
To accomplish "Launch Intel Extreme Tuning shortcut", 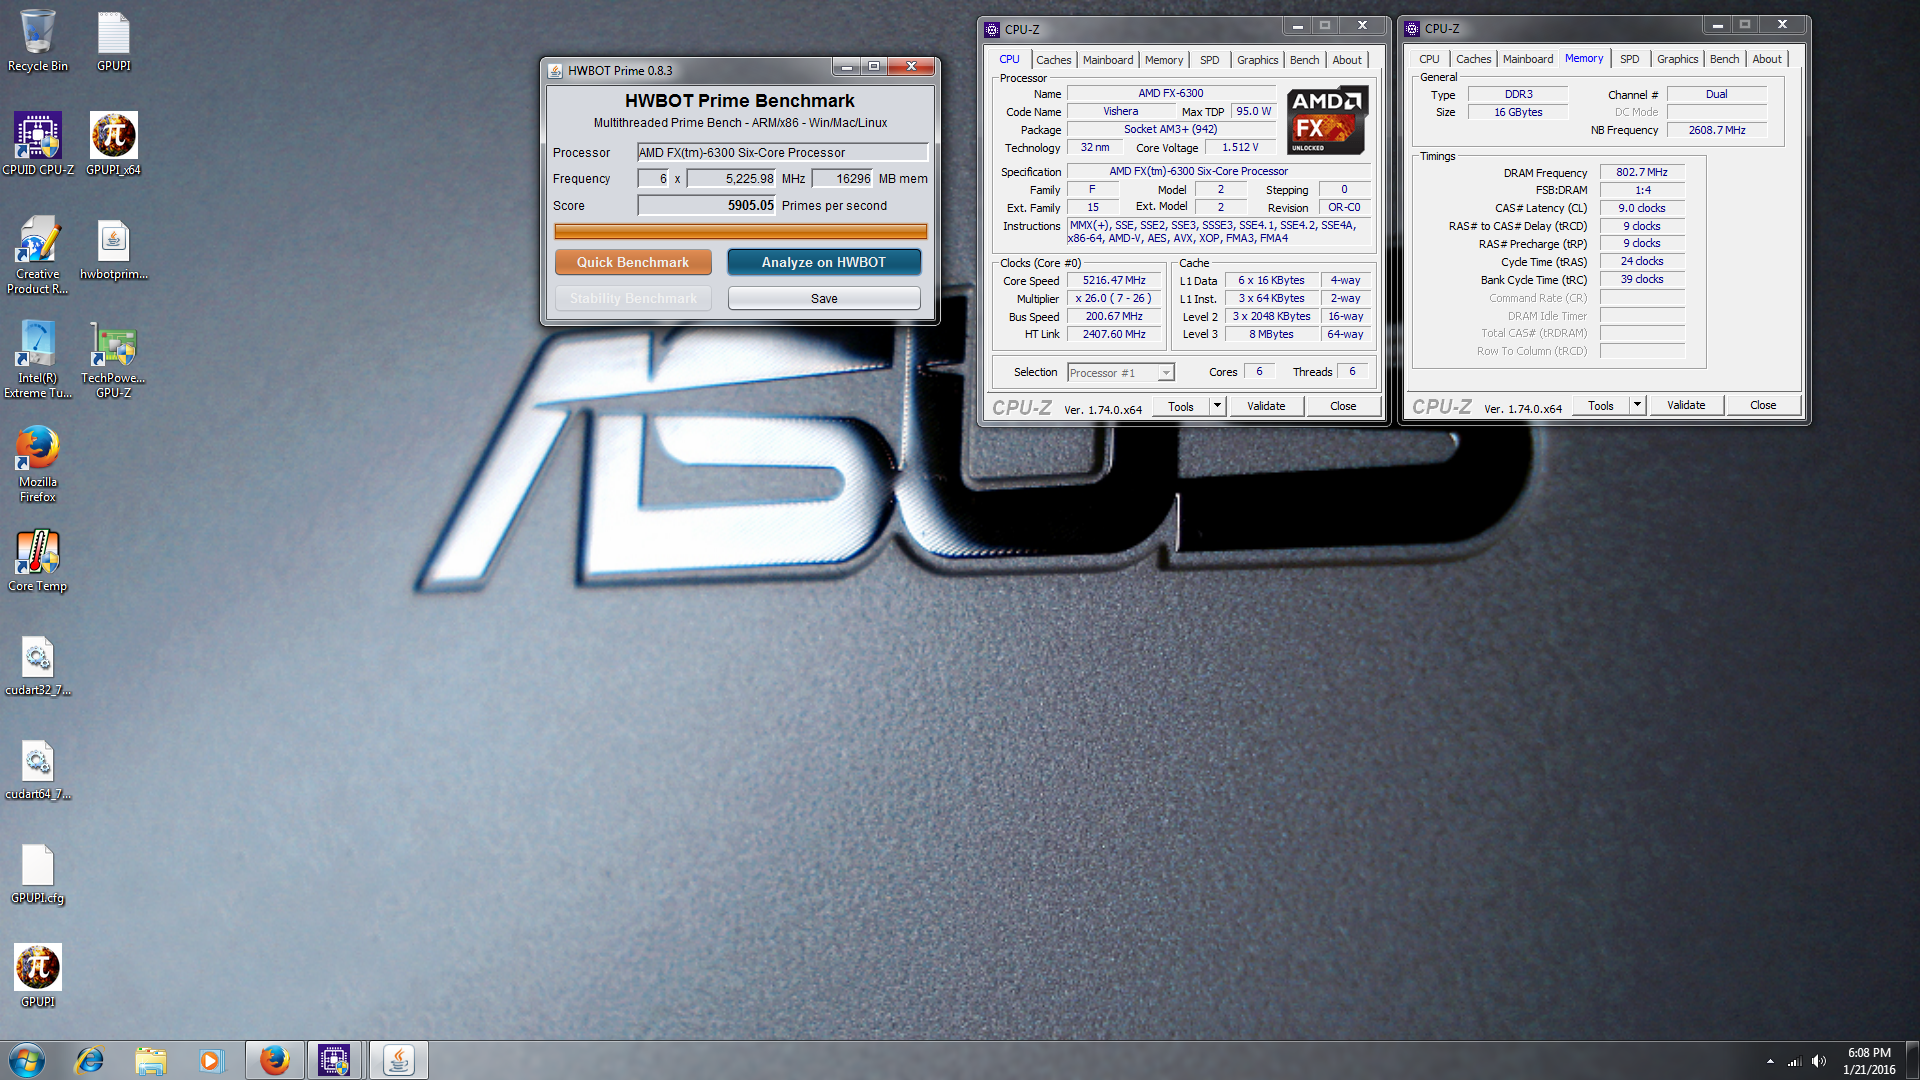I will coord(38,359).
